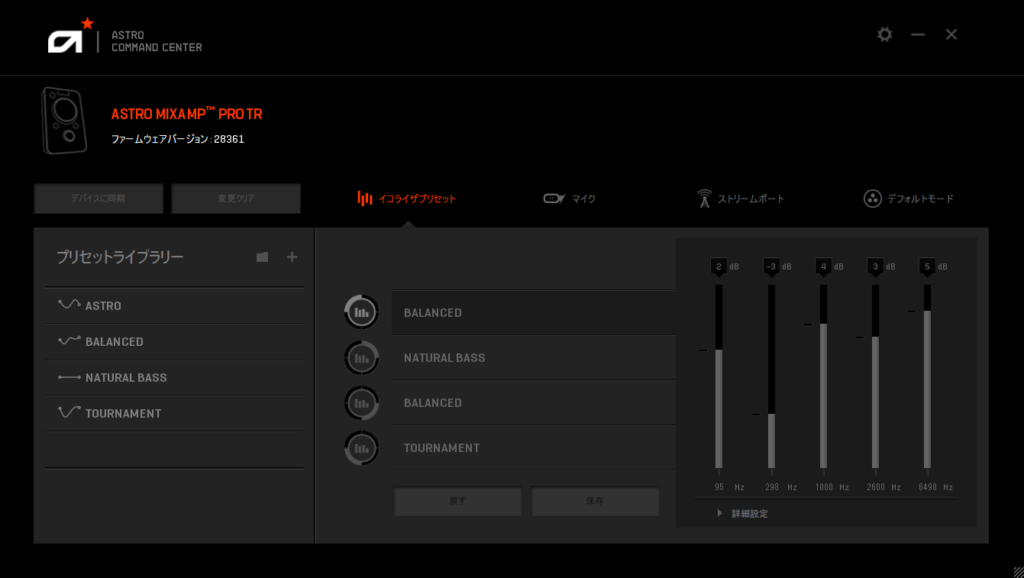Select the slot icon beside the TOURNAMENT slot row
This screenshot has height=578, width=1024.
point(361,448)
